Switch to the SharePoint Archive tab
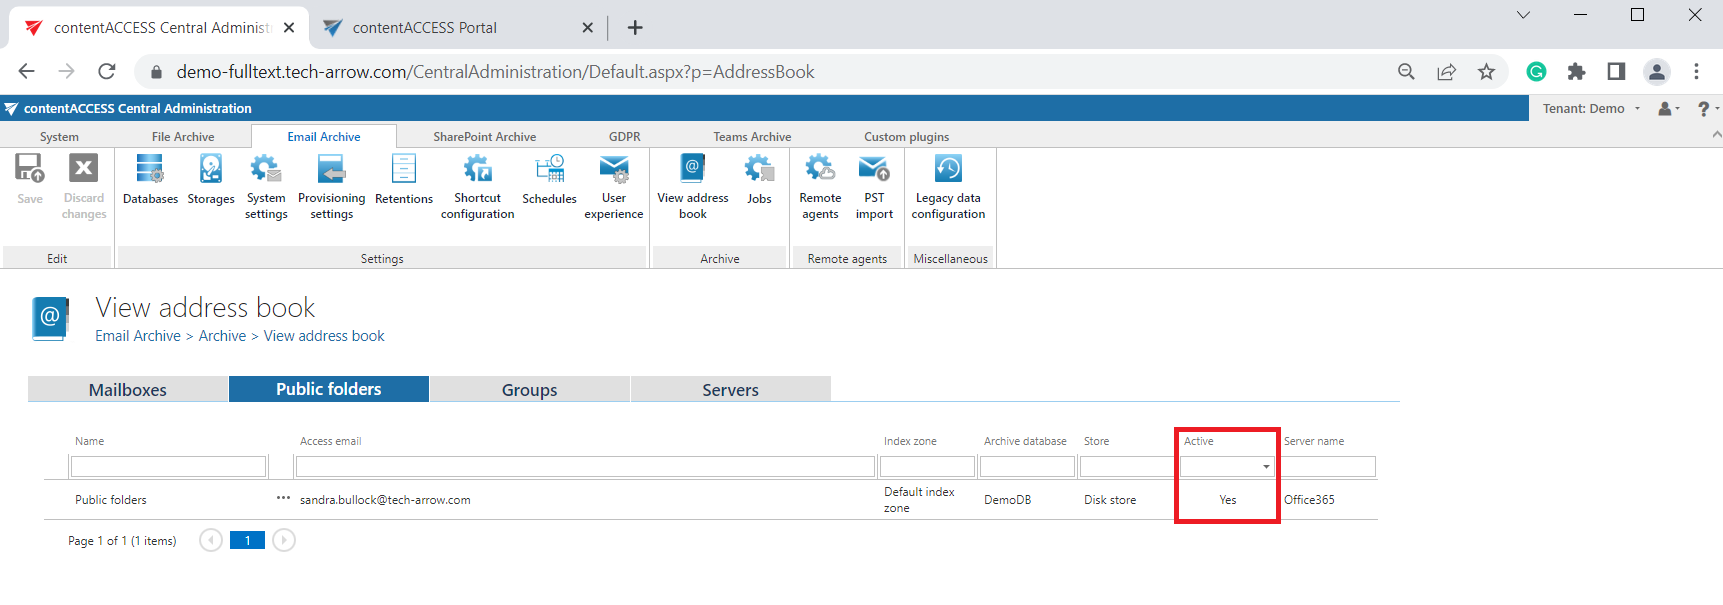This screenshot has width=1723, height=605. [x=484, y=137]
